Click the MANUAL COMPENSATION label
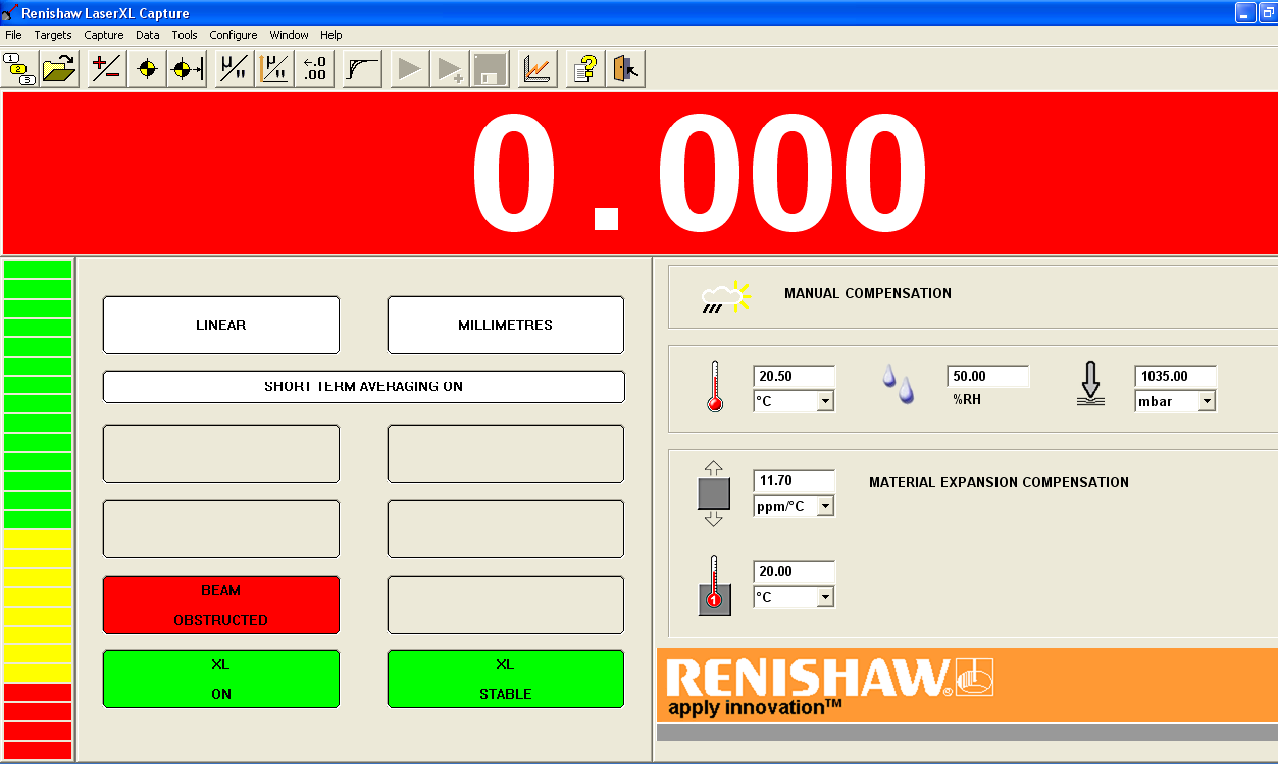This screenshot has width=1278, height=764. [x=868, y=293]
